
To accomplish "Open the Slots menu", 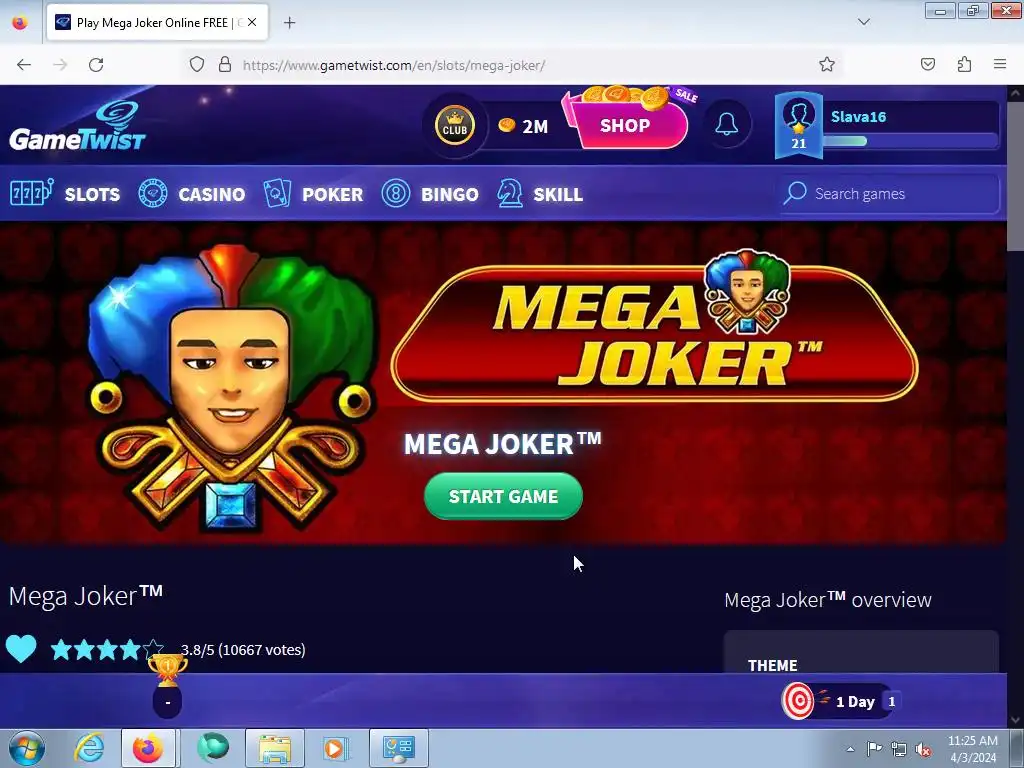I will [92, 194].
